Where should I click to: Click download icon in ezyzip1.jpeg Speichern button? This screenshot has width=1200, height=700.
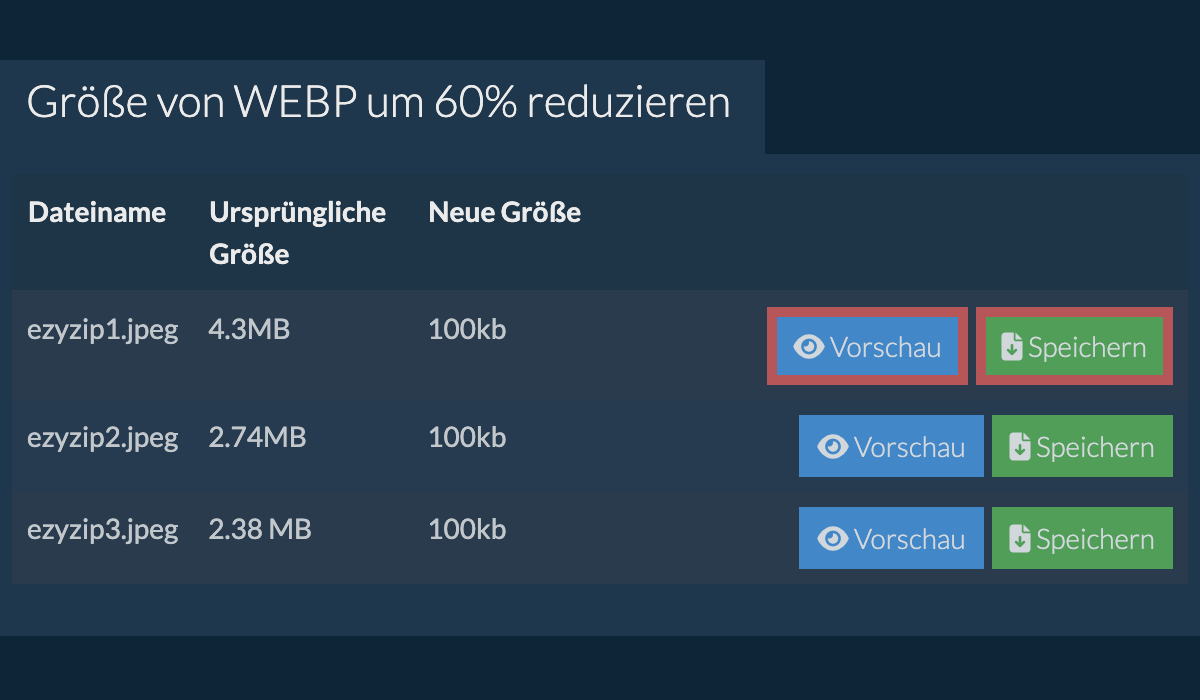pyautogui.click(x=1012, y=347)
